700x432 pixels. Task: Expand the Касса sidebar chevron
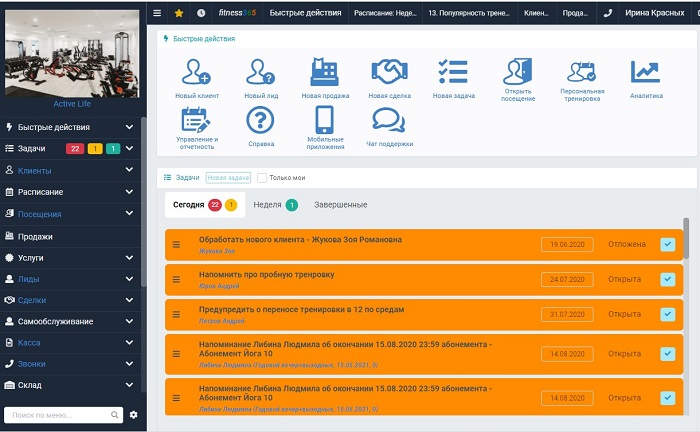(129, 342)
